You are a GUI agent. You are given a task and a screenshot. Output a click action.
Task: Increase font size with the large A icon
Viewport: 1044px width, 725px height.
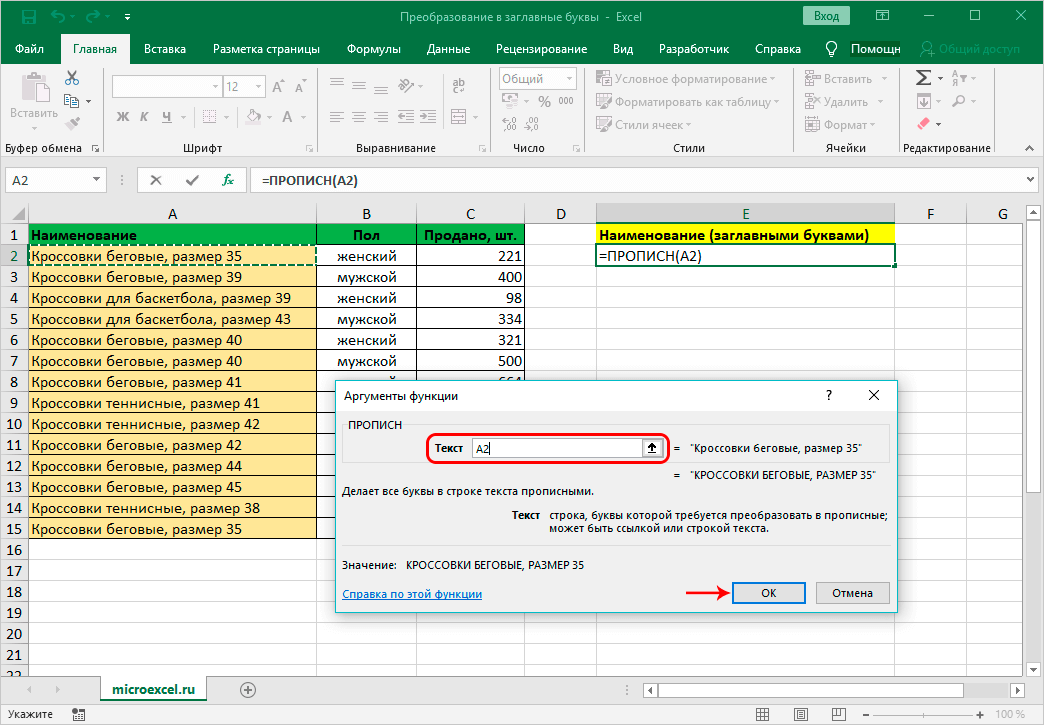(278, 87)
